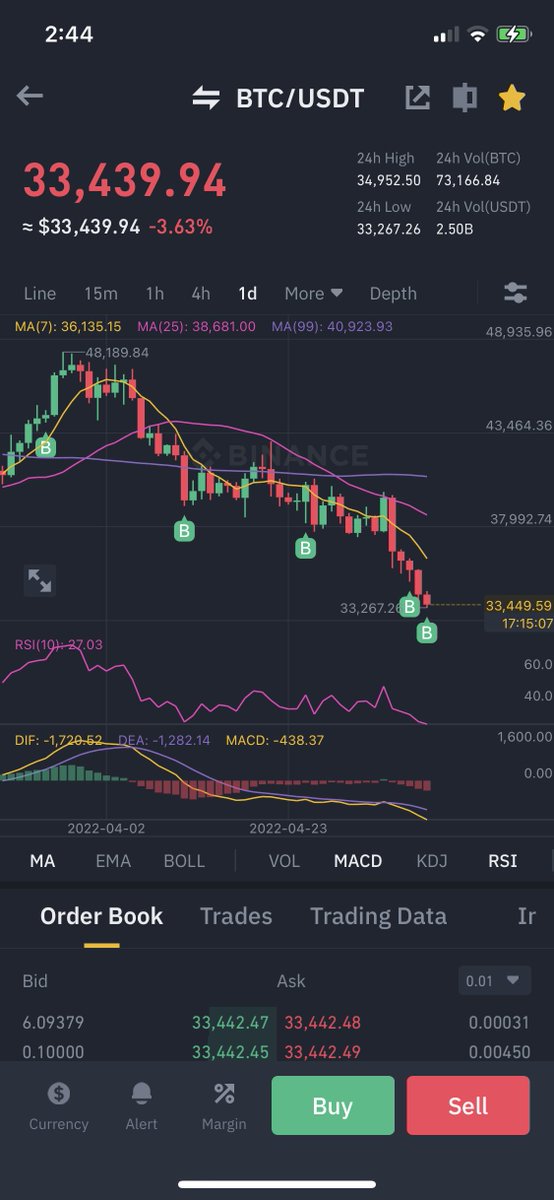
Task: Tap bid price 33,442.45
Action: coord(230,1052)
